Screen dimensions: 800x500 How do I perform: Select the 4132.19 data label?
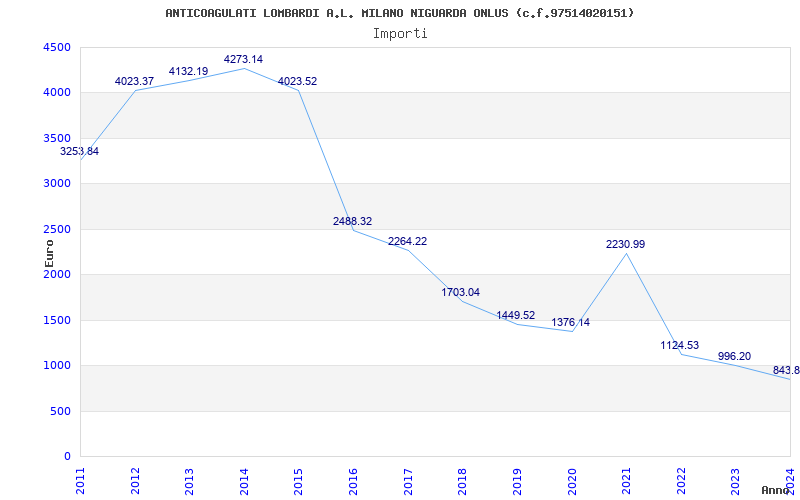click(189, 71)
